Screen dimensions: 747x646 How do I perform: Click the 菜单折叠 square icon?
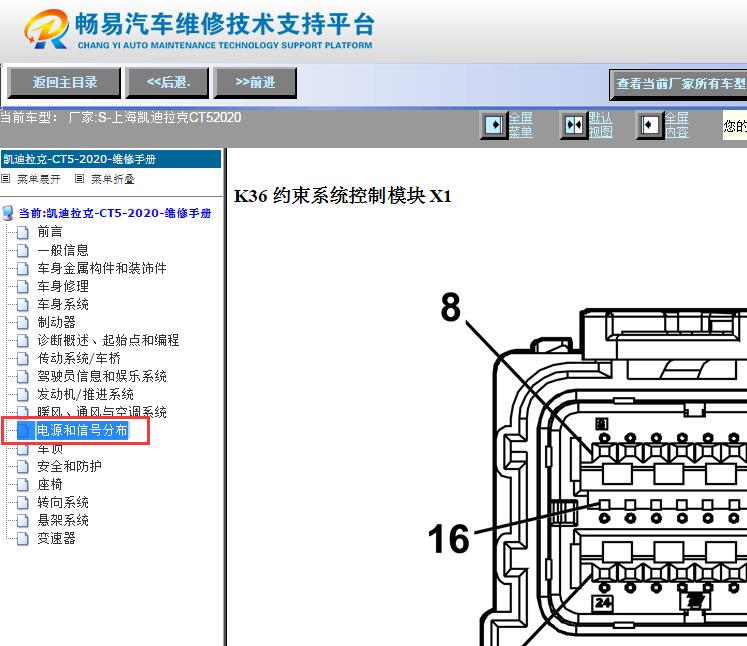pos(80,179)
